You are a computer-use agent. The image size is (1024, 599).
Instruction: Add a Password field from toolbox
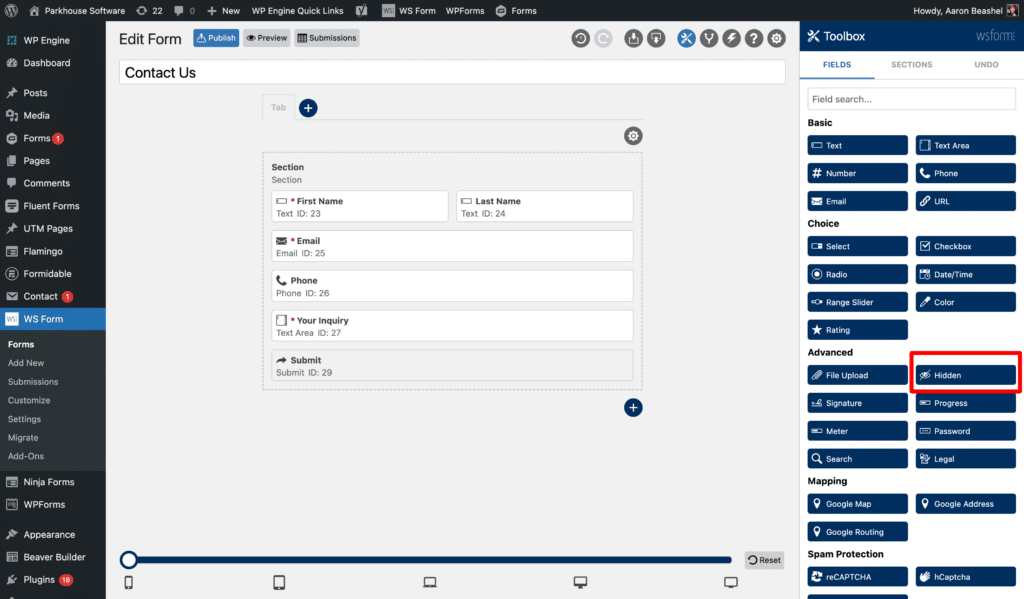[x=965, y=431]
